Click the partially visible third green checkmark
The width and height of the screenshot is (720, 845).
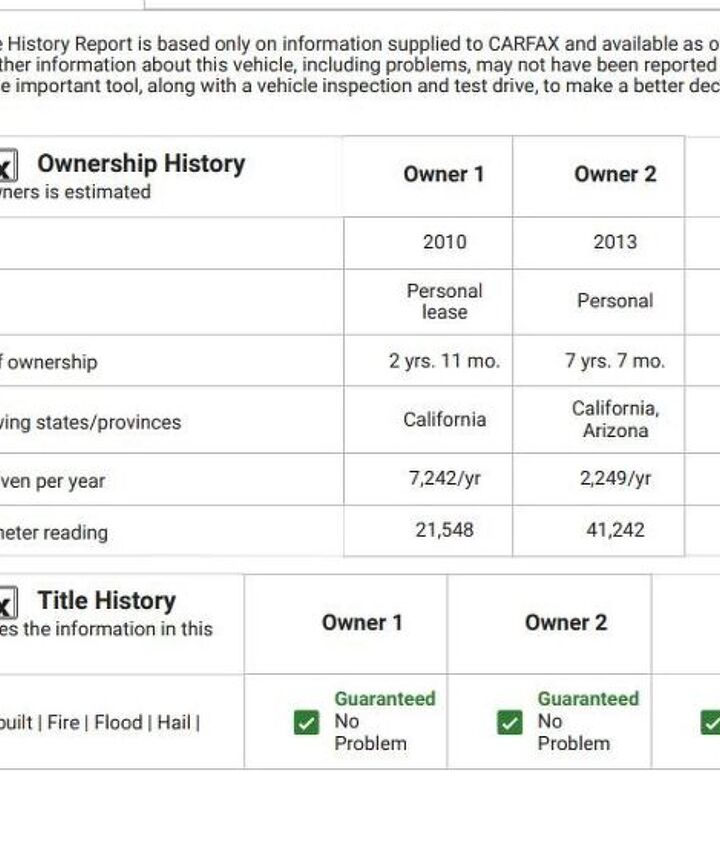(x=711, y=722)
